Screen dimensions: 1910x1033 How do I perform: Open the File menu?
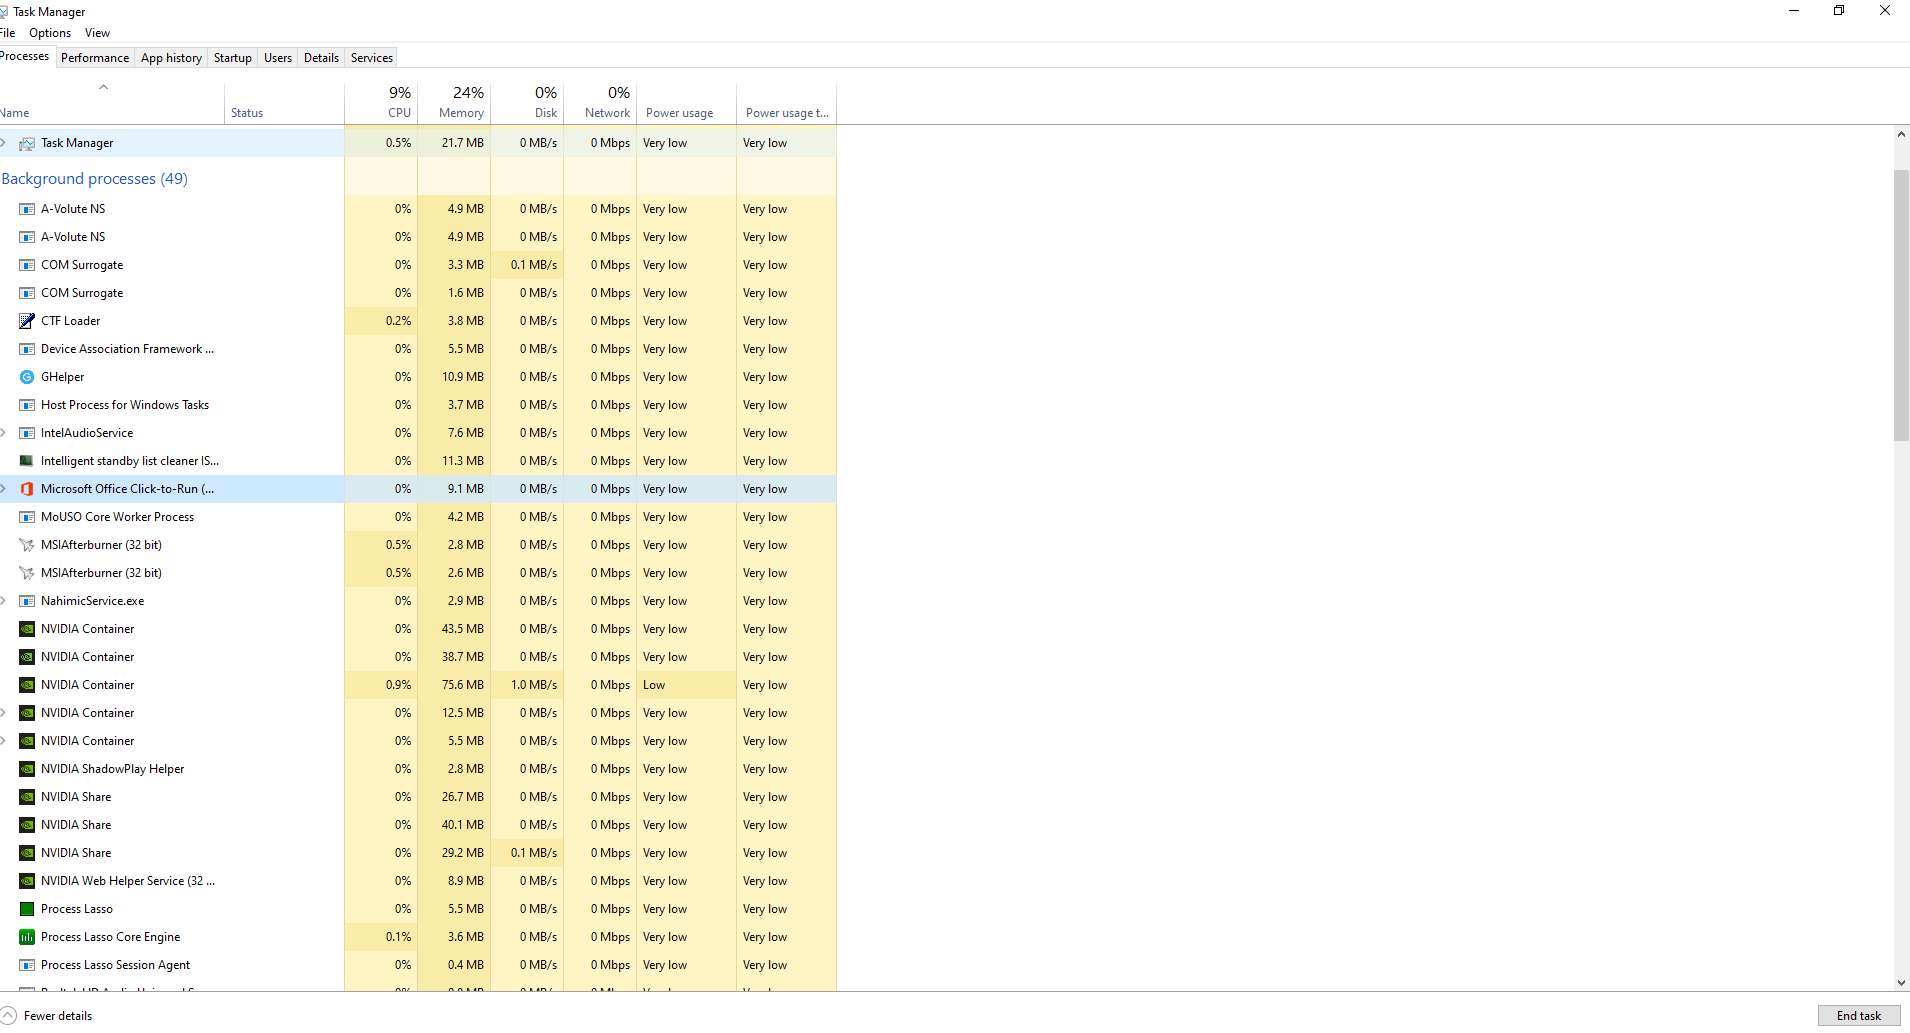coord(8,33)
